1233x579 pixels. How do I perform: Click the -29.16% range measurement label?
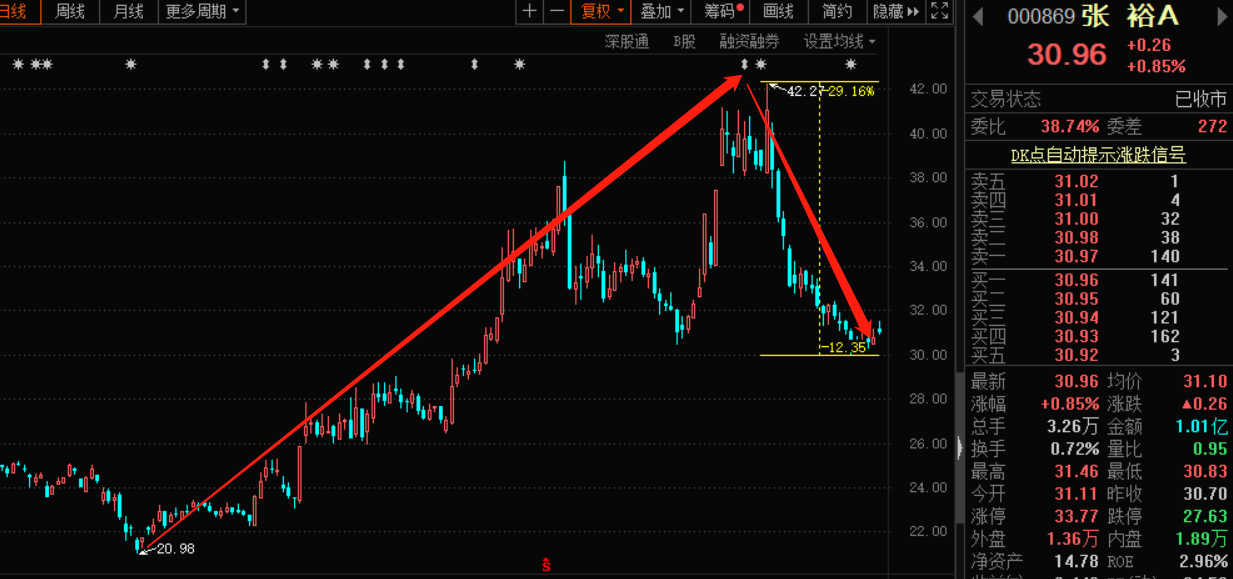pos(851,91)
